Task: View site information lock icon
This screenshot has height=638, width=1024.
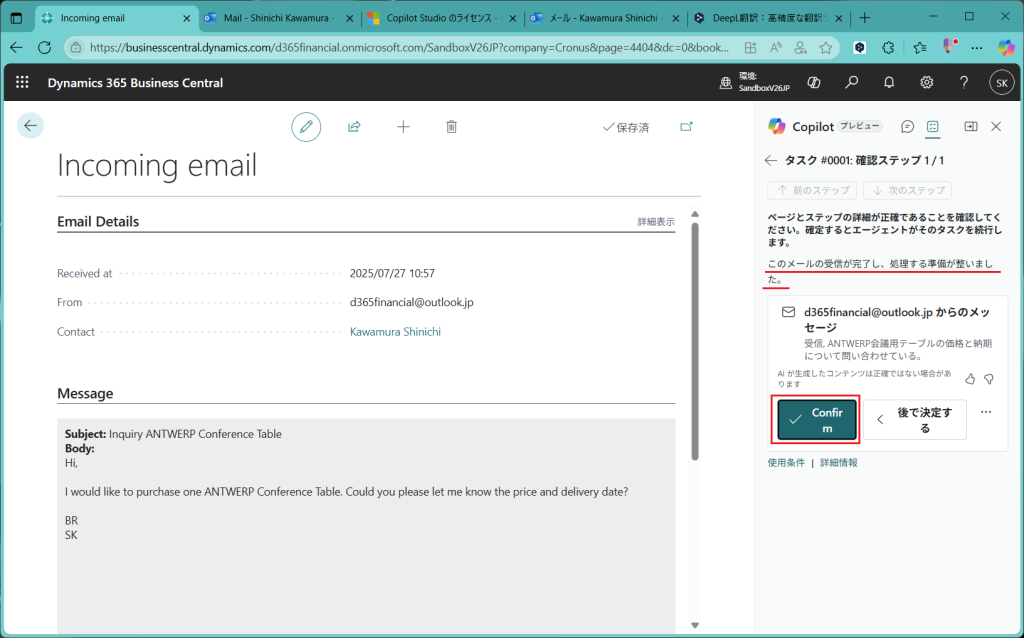Action: tap(76, 48)
